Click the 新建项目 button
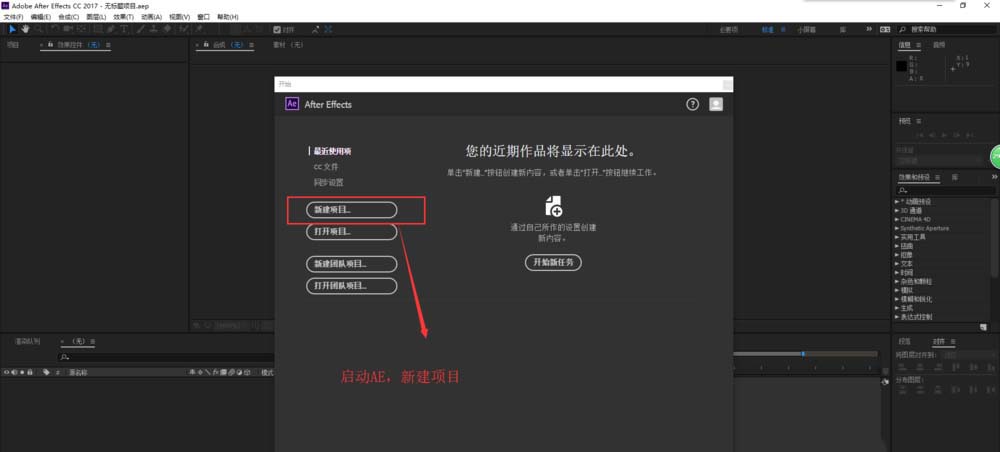1000x452 pixels. (351, 210)
